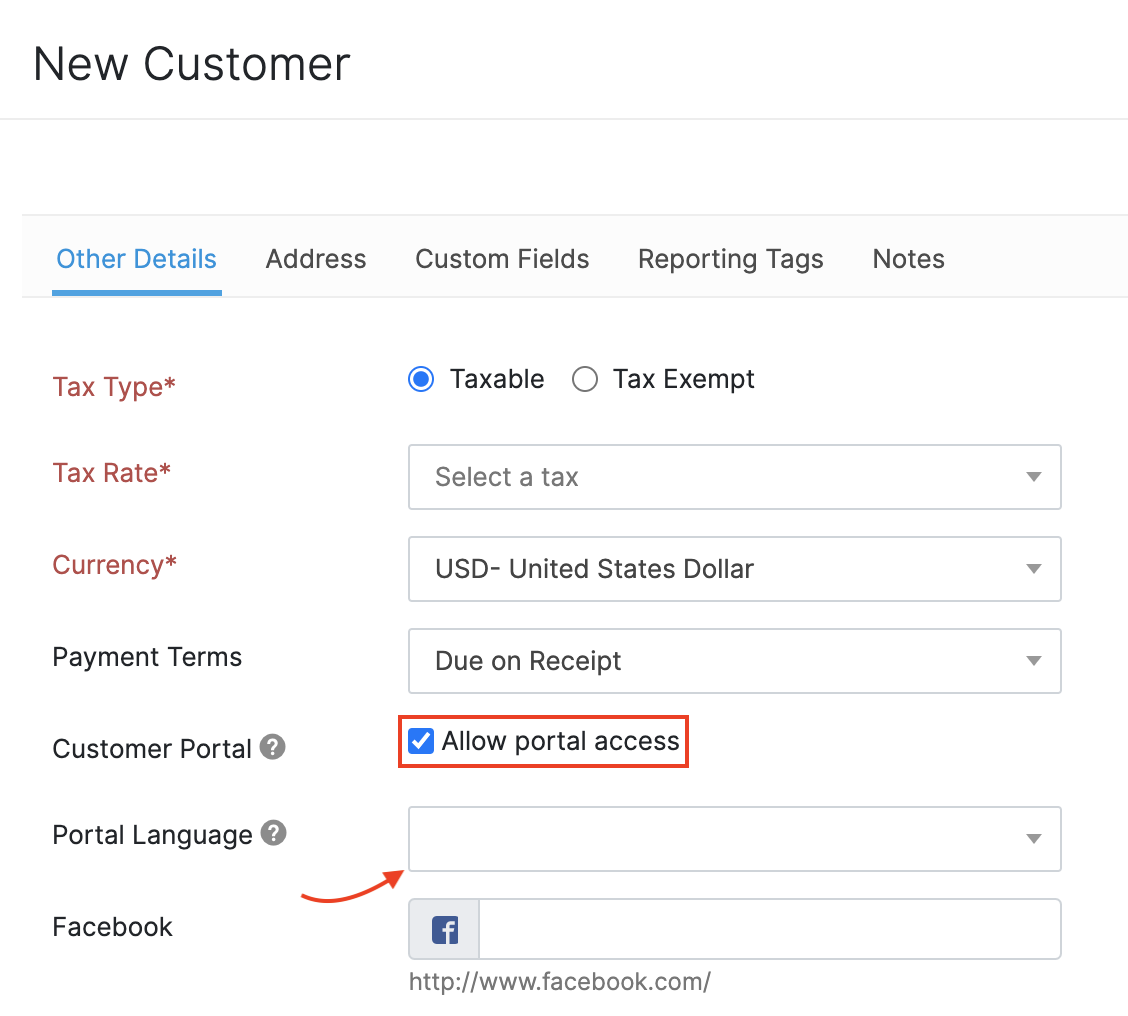Click the Customer Portal help icon

pos(273,747)
